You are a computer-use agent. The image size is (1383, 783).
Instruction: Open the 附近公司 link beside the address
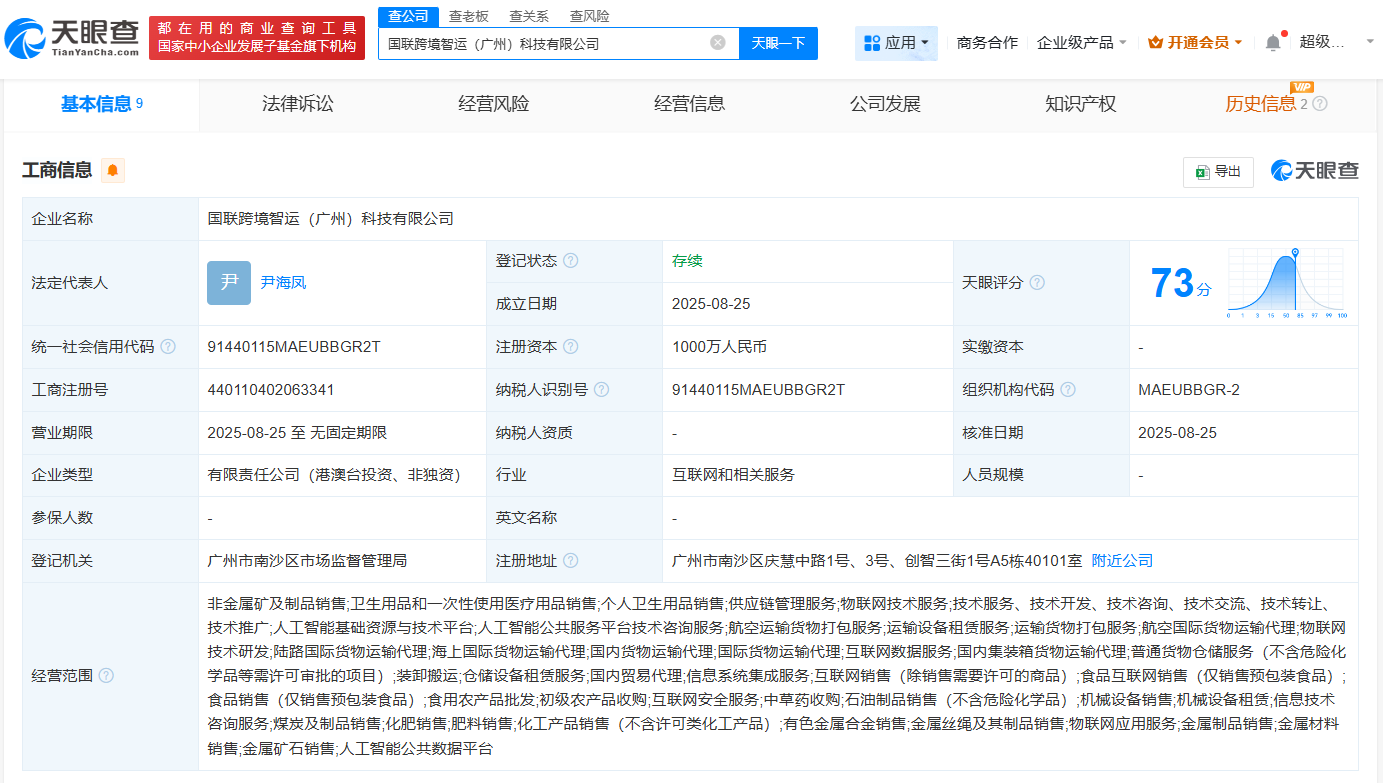[x=1120, y=560]
